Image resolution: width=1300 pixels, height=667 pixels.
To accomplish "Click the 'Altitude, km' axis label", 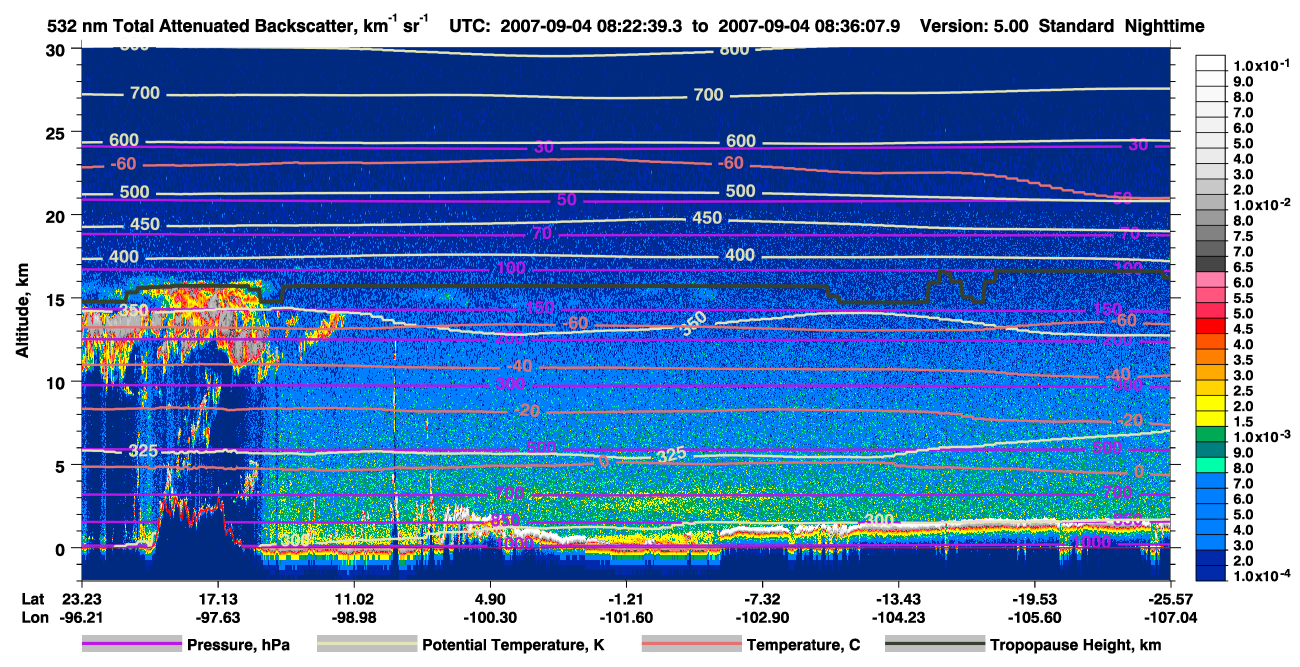I will pos(22,313).
